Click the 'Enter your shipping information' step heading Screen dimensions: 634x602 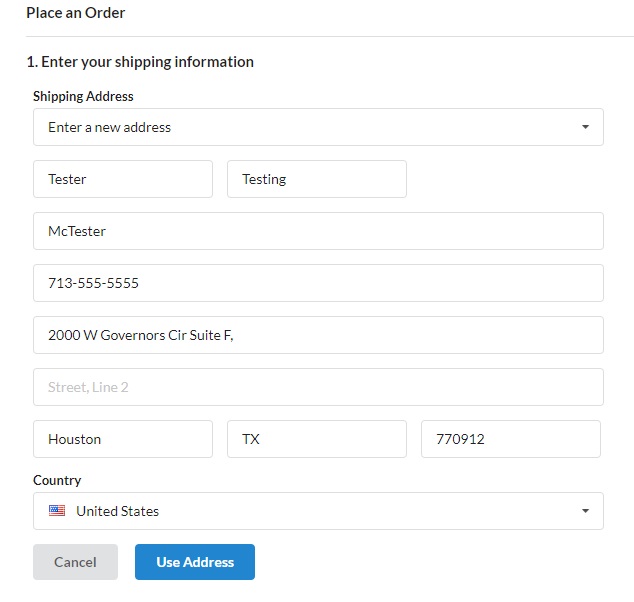click(140, 62)
